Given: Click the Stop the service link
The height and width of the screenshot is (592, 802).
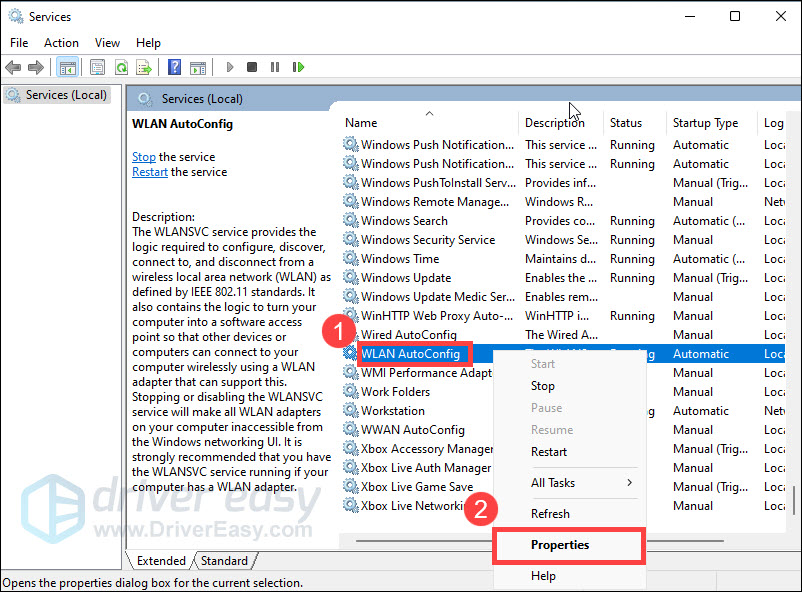Looking at the screenshot, I should tap(144, 157).
